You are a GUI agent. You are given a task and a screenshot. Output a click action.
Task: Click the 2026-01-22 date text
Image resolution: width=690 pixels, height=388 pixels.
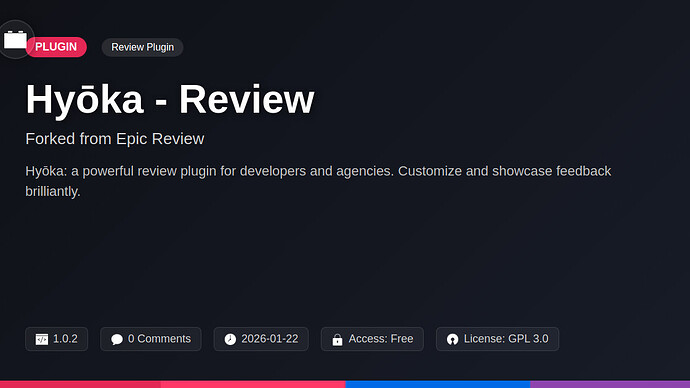[x=270, y=339]
